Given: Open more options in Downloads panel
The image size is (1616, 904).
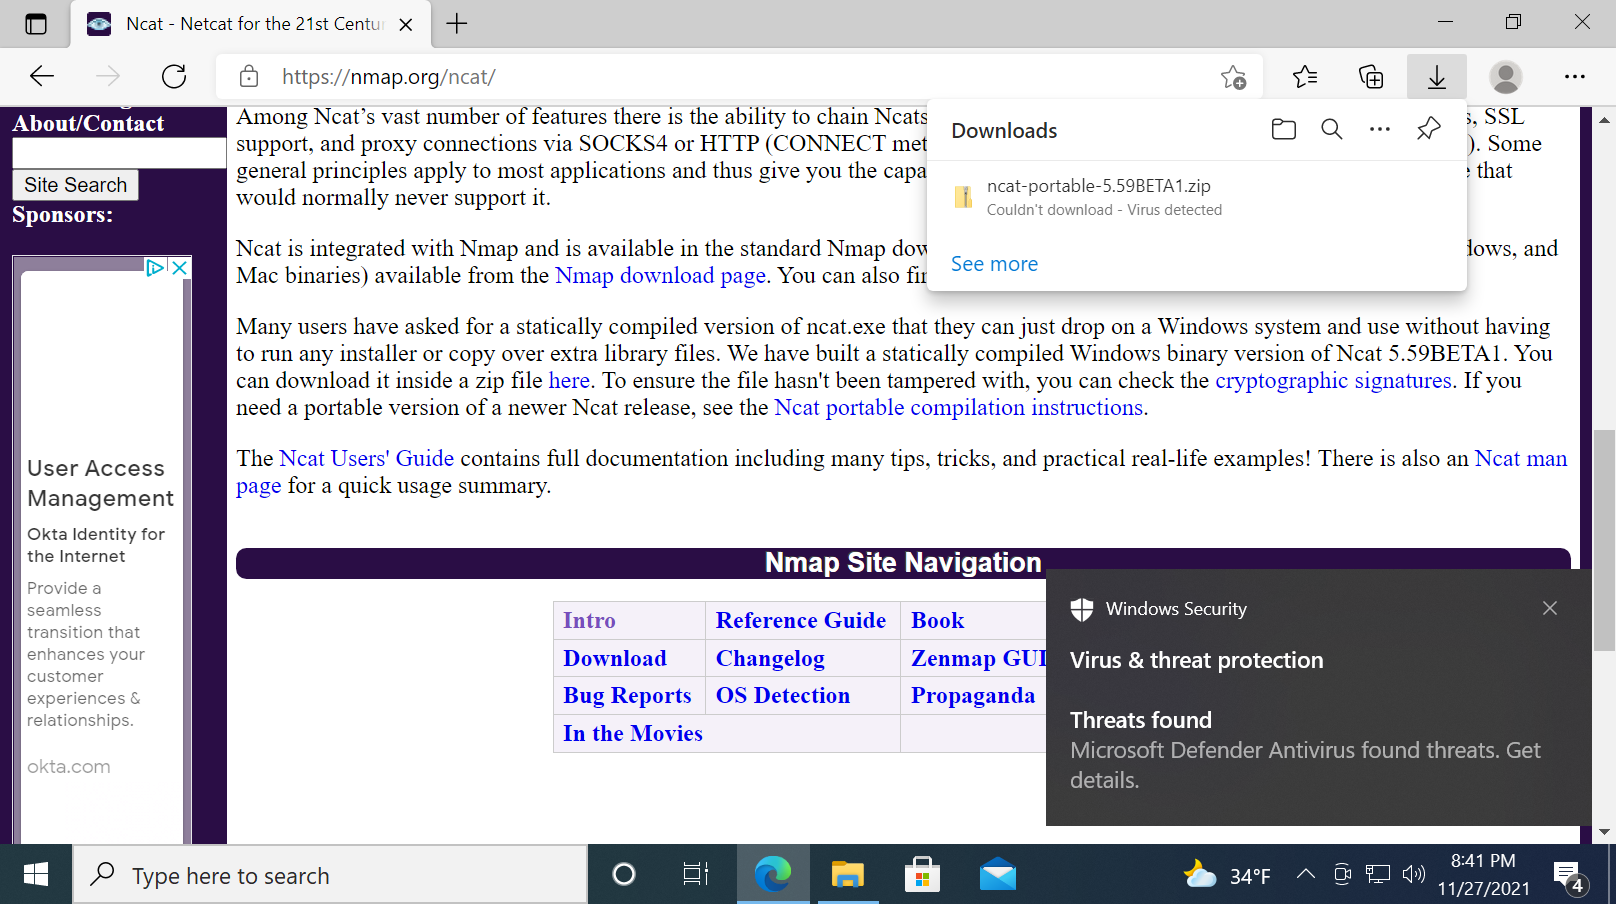Looking at the screenshot, I should click(x=1380, y=129).
